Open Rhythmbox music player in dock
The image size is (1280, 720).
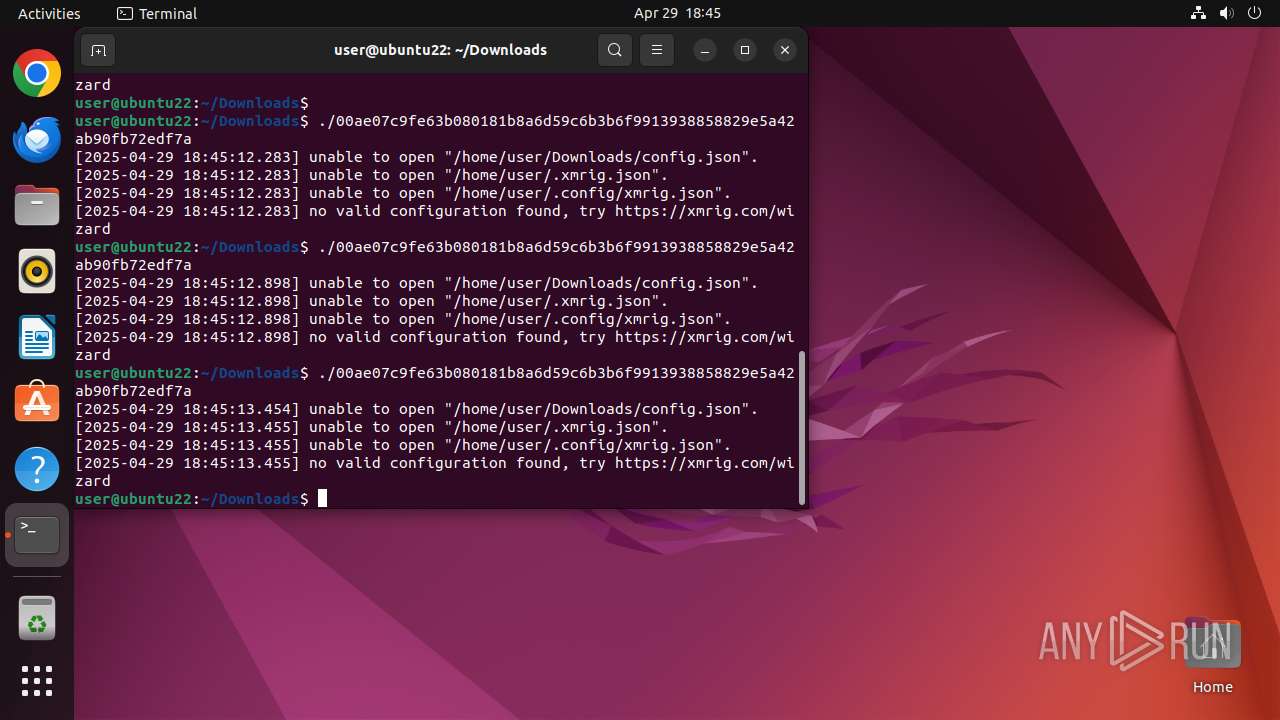click(37, 271)
